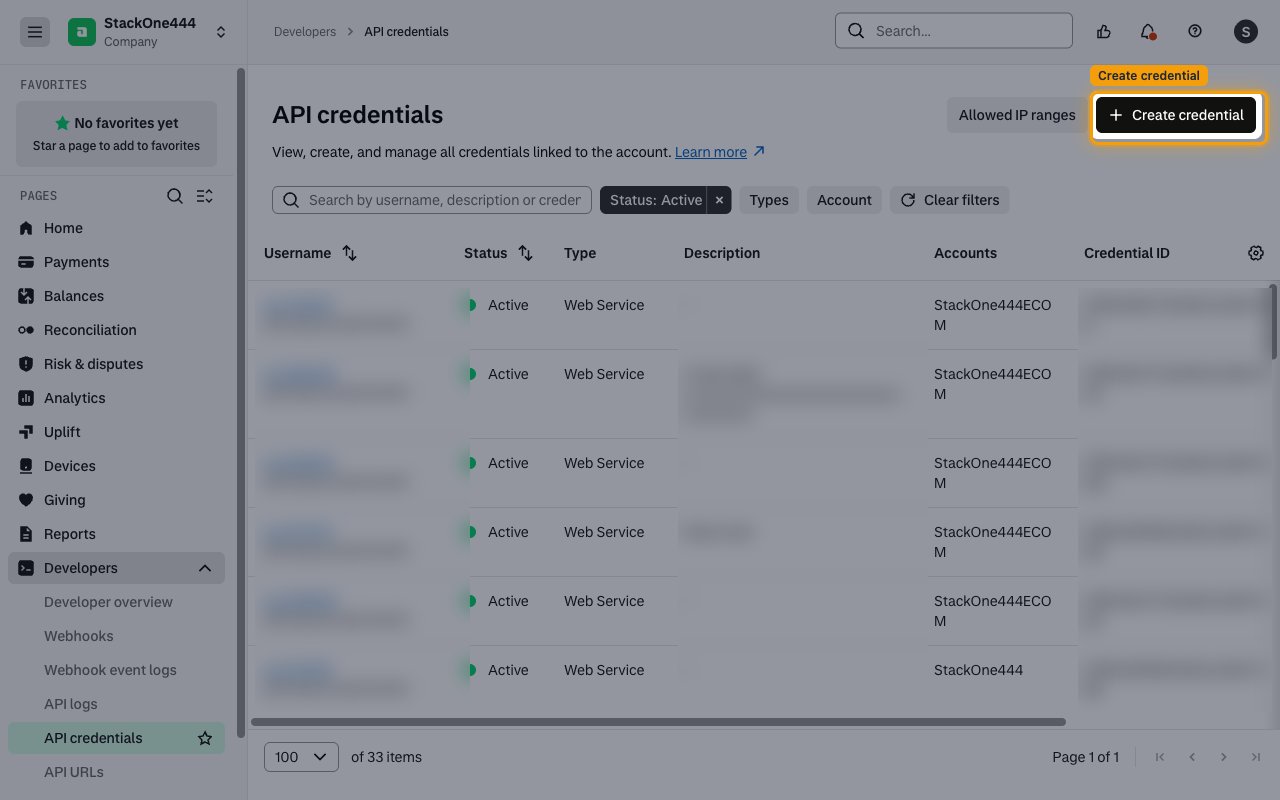Click Create credential button

(1176, 115)
